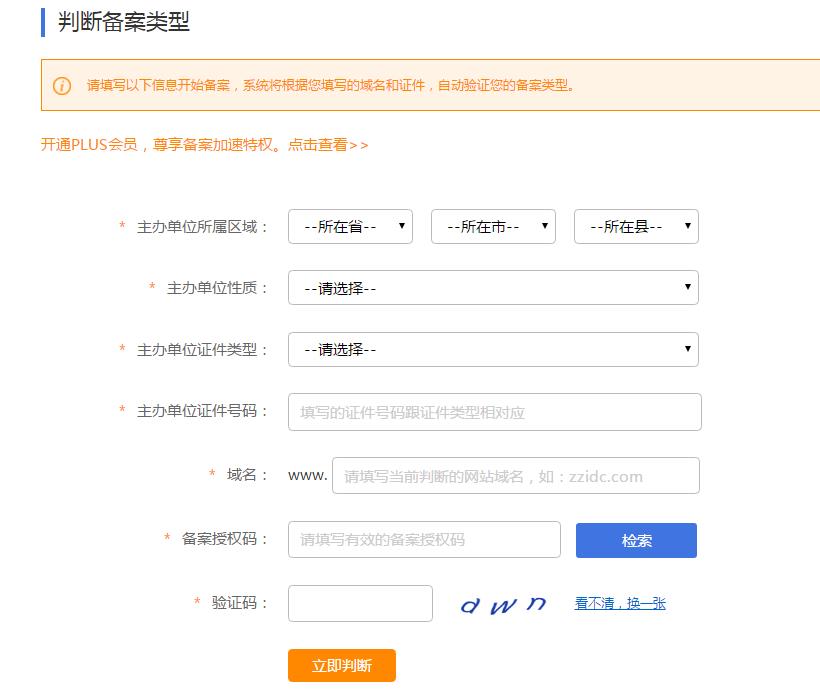Click the dropdown arrow on the certificate type selector
The height and width of the screenshot is (700, 820).
click(687, 349)
